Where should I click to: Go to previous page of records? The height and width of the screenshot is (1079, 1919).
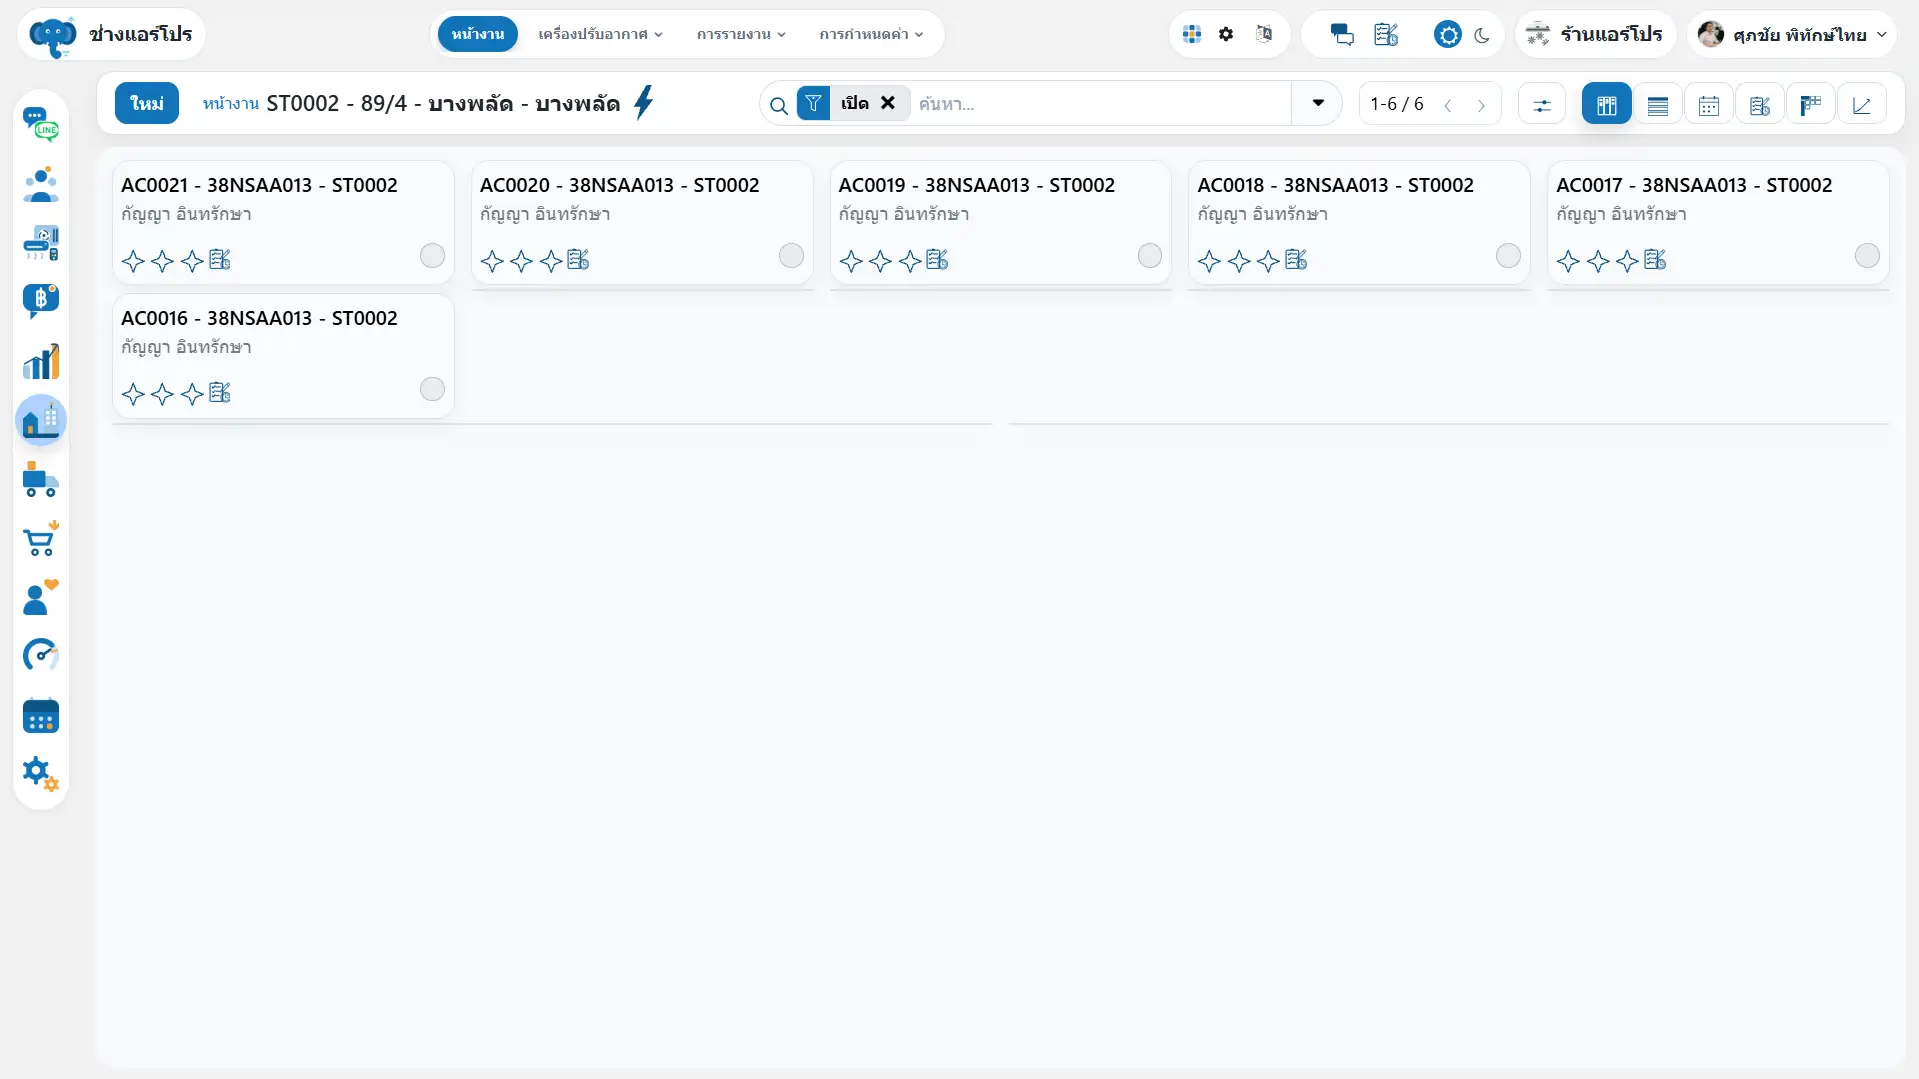pyautogui.click(x=1447, y=104)
